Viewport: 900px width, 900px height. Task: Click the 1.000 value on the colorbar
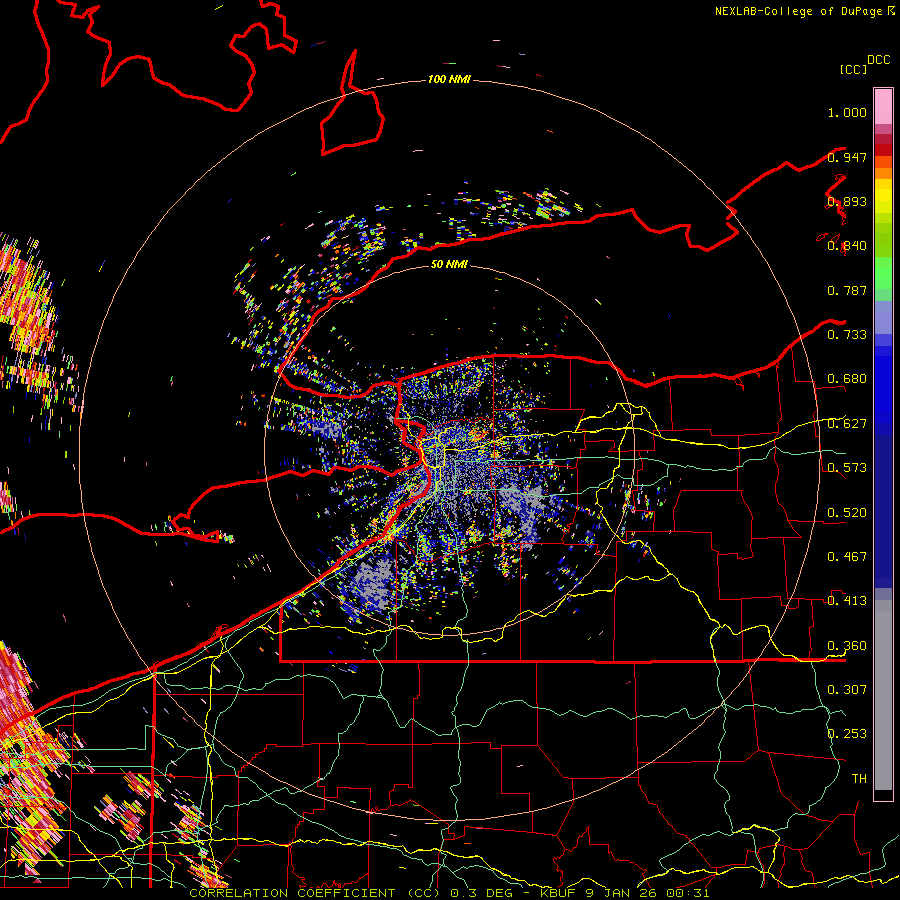click(x=847, y=112)
